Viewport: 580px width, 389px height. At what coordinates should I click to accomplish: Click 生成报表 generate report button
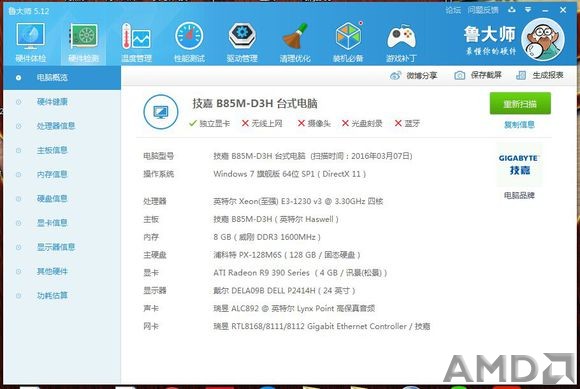(x=540, y=75)
